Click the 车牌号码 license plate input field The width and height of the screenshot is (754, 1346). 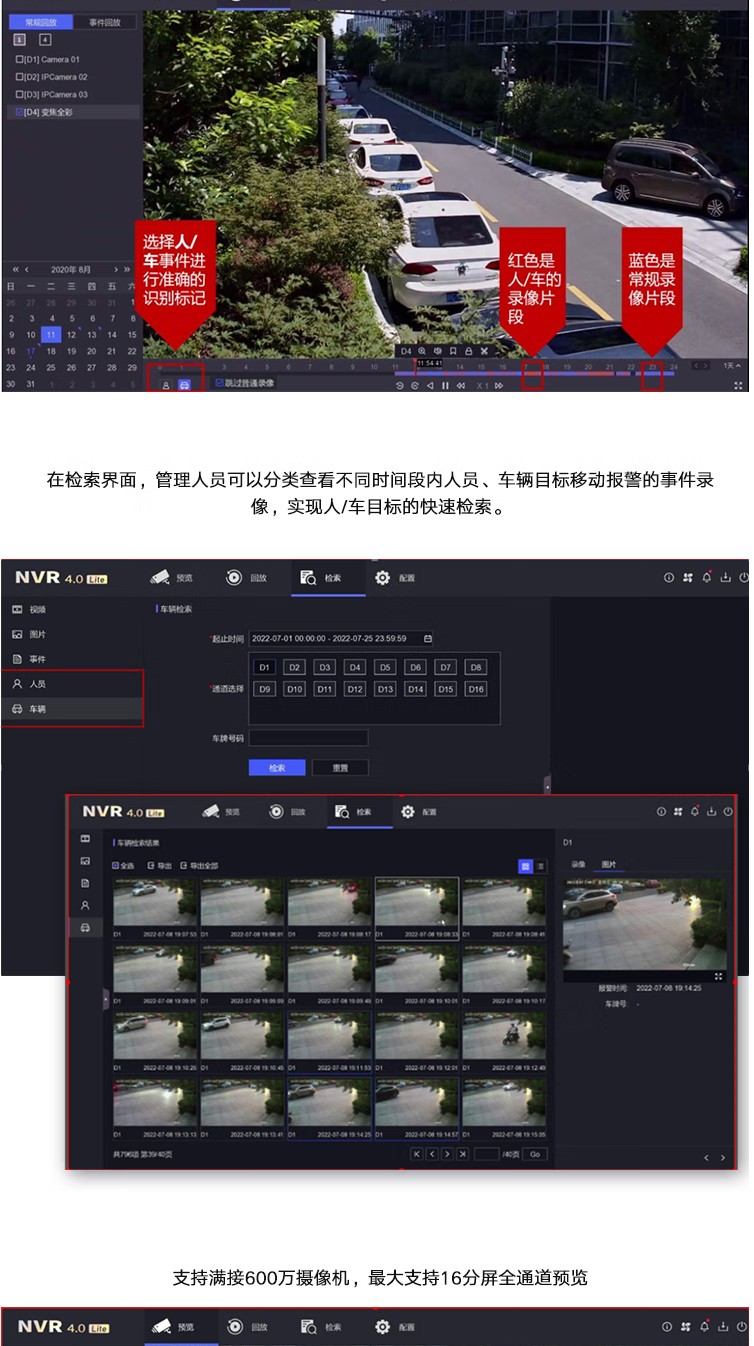308,738
